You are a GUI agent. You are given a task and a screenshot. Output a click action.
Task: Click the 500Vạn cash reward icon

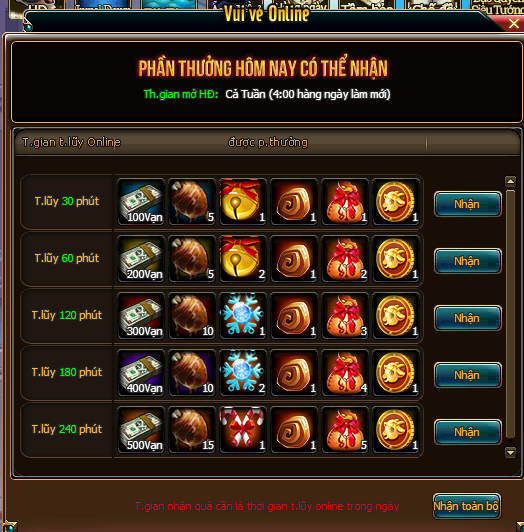pos(141,430)
